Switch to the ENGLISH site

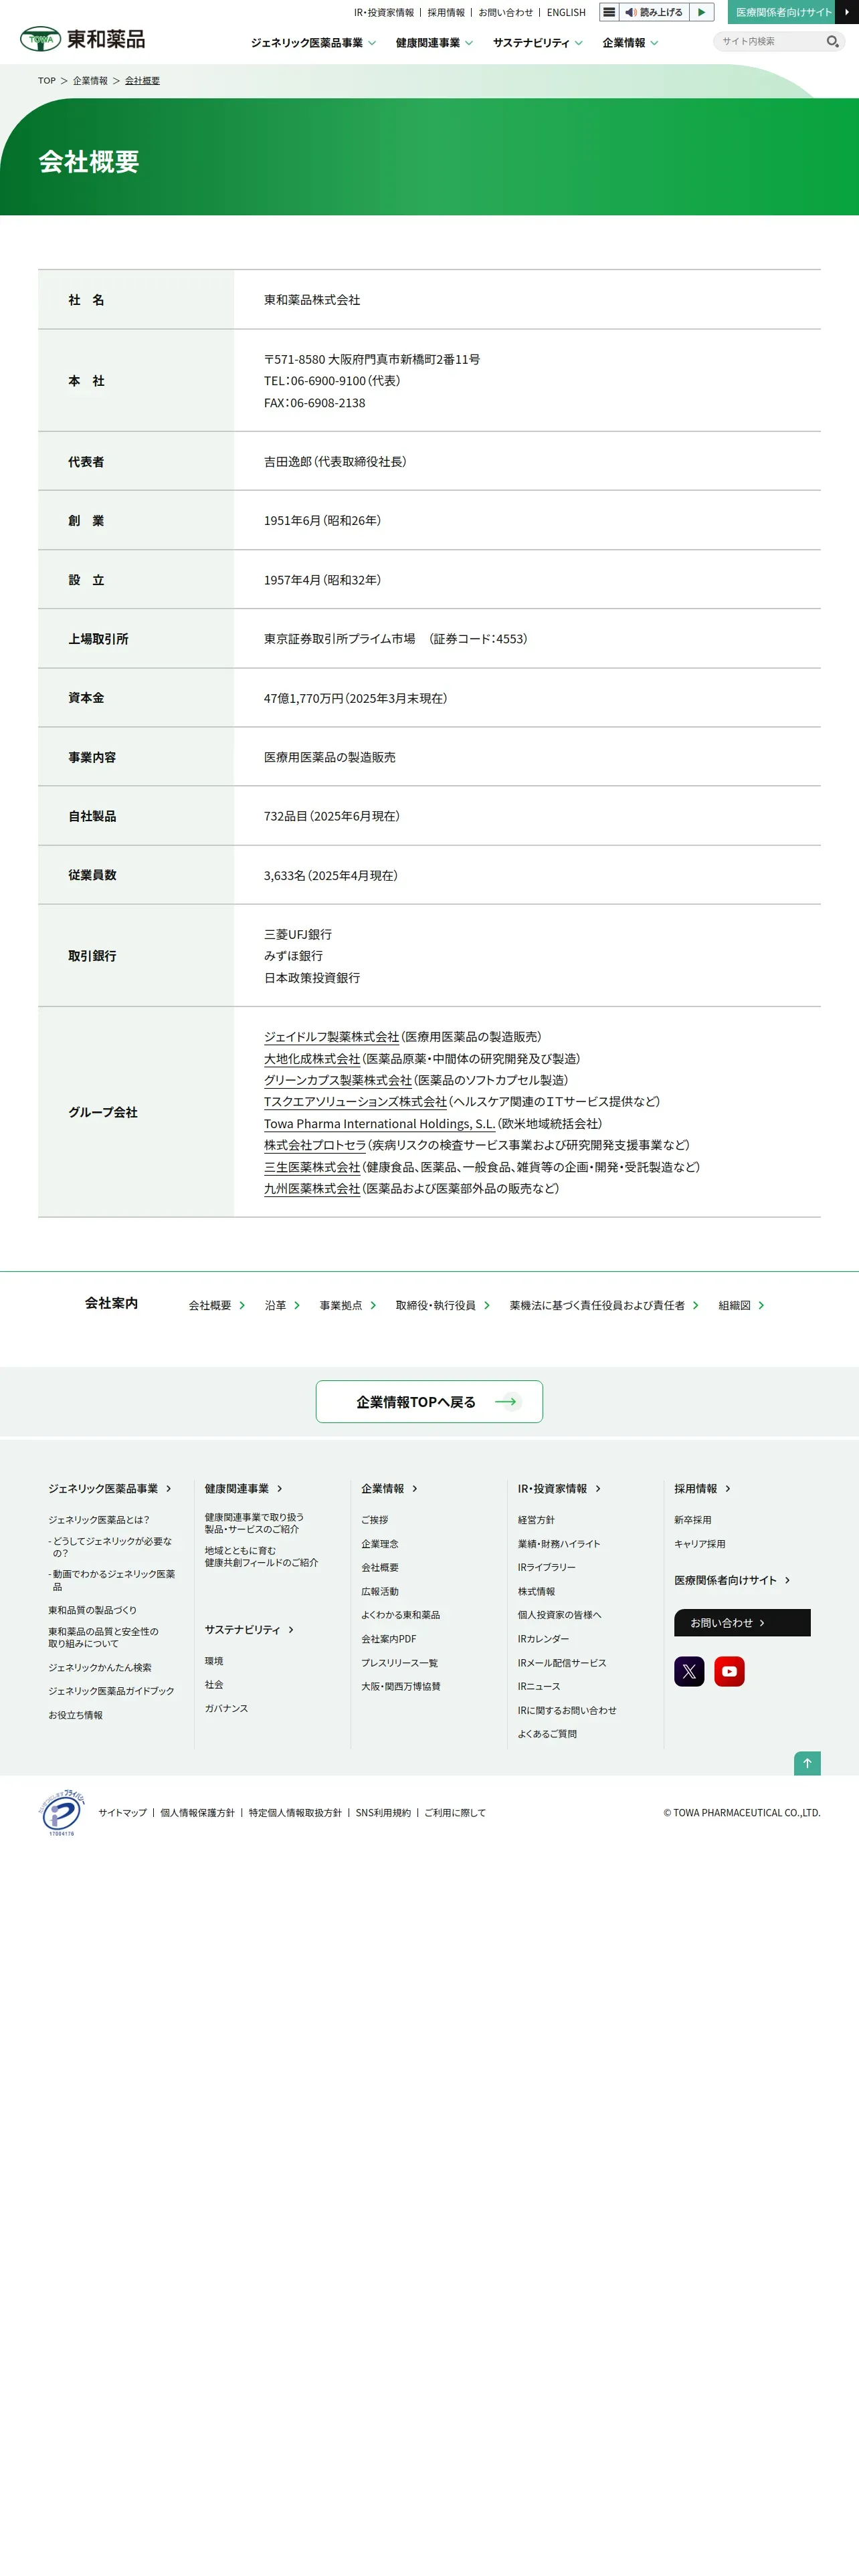[566, 13]
